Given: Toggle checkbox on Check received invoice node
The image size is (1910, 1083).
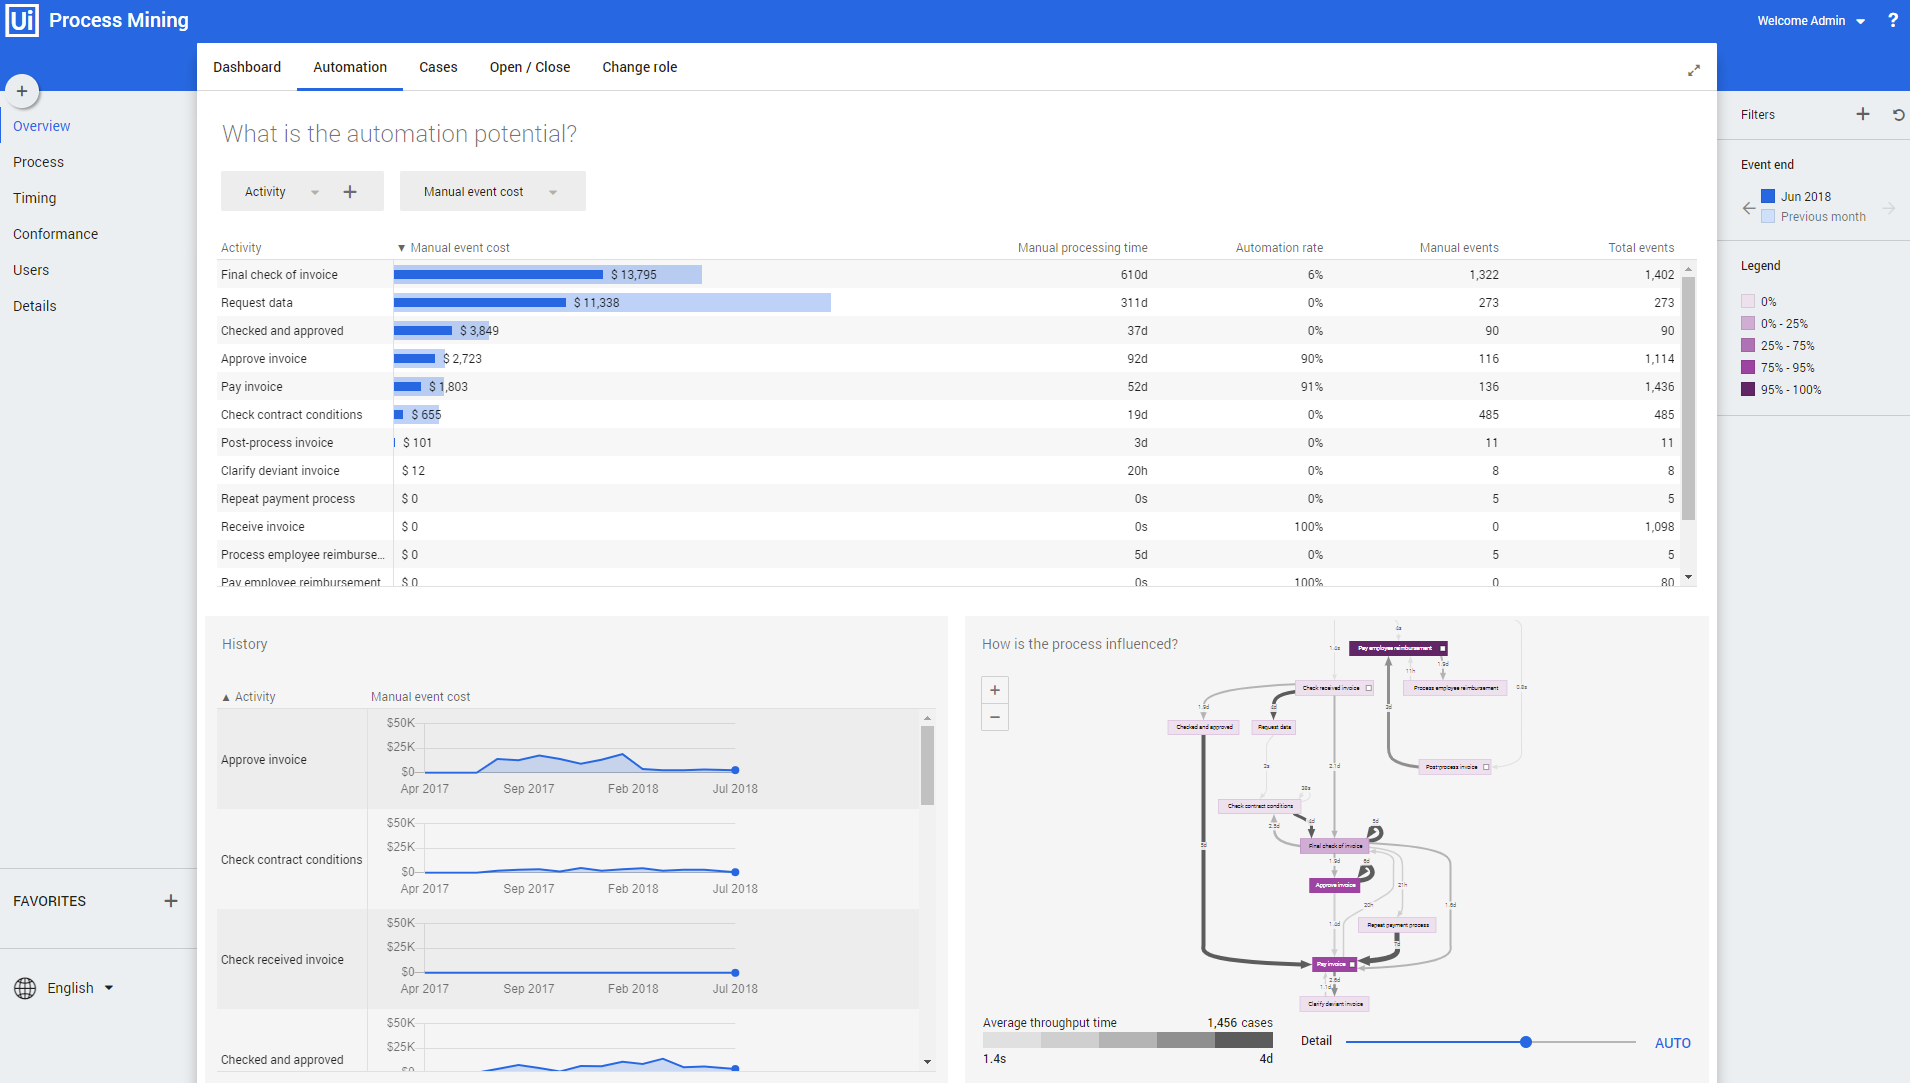Looking at the screenshot, I should point(1369,688).
